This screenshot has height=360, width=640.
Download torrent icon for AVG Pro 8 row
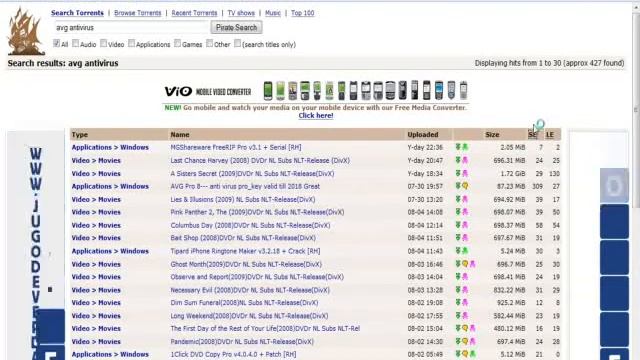(458, 186)
